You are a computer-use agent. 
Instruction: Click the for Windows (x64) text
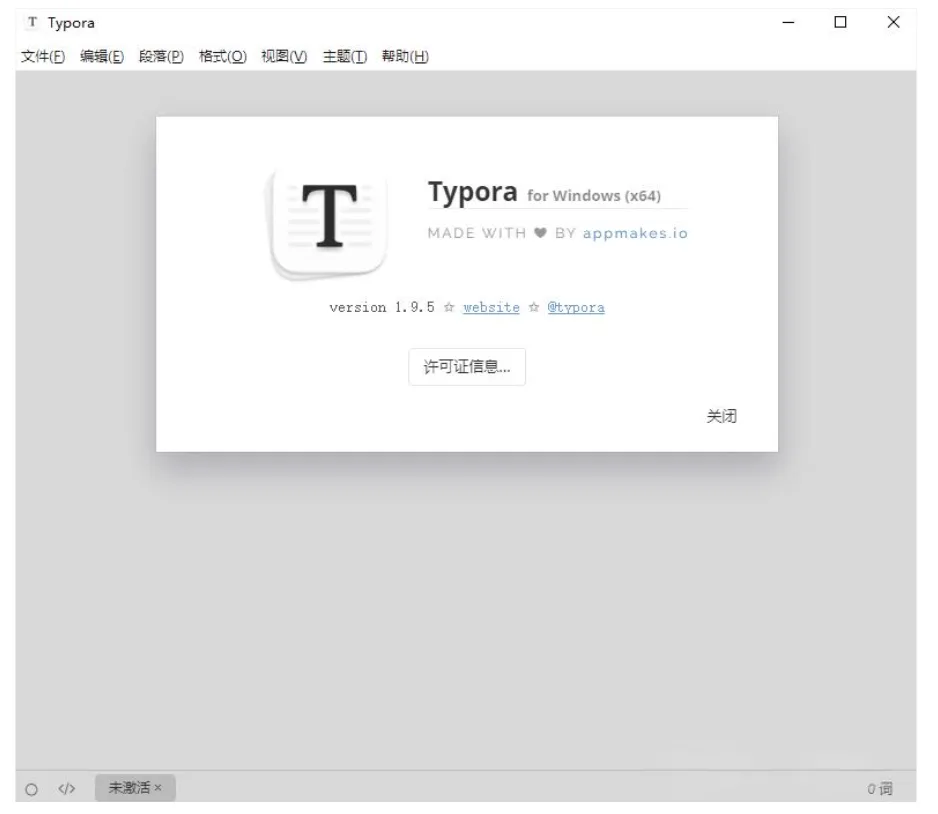pyautogui.click(x=594, y=196)
